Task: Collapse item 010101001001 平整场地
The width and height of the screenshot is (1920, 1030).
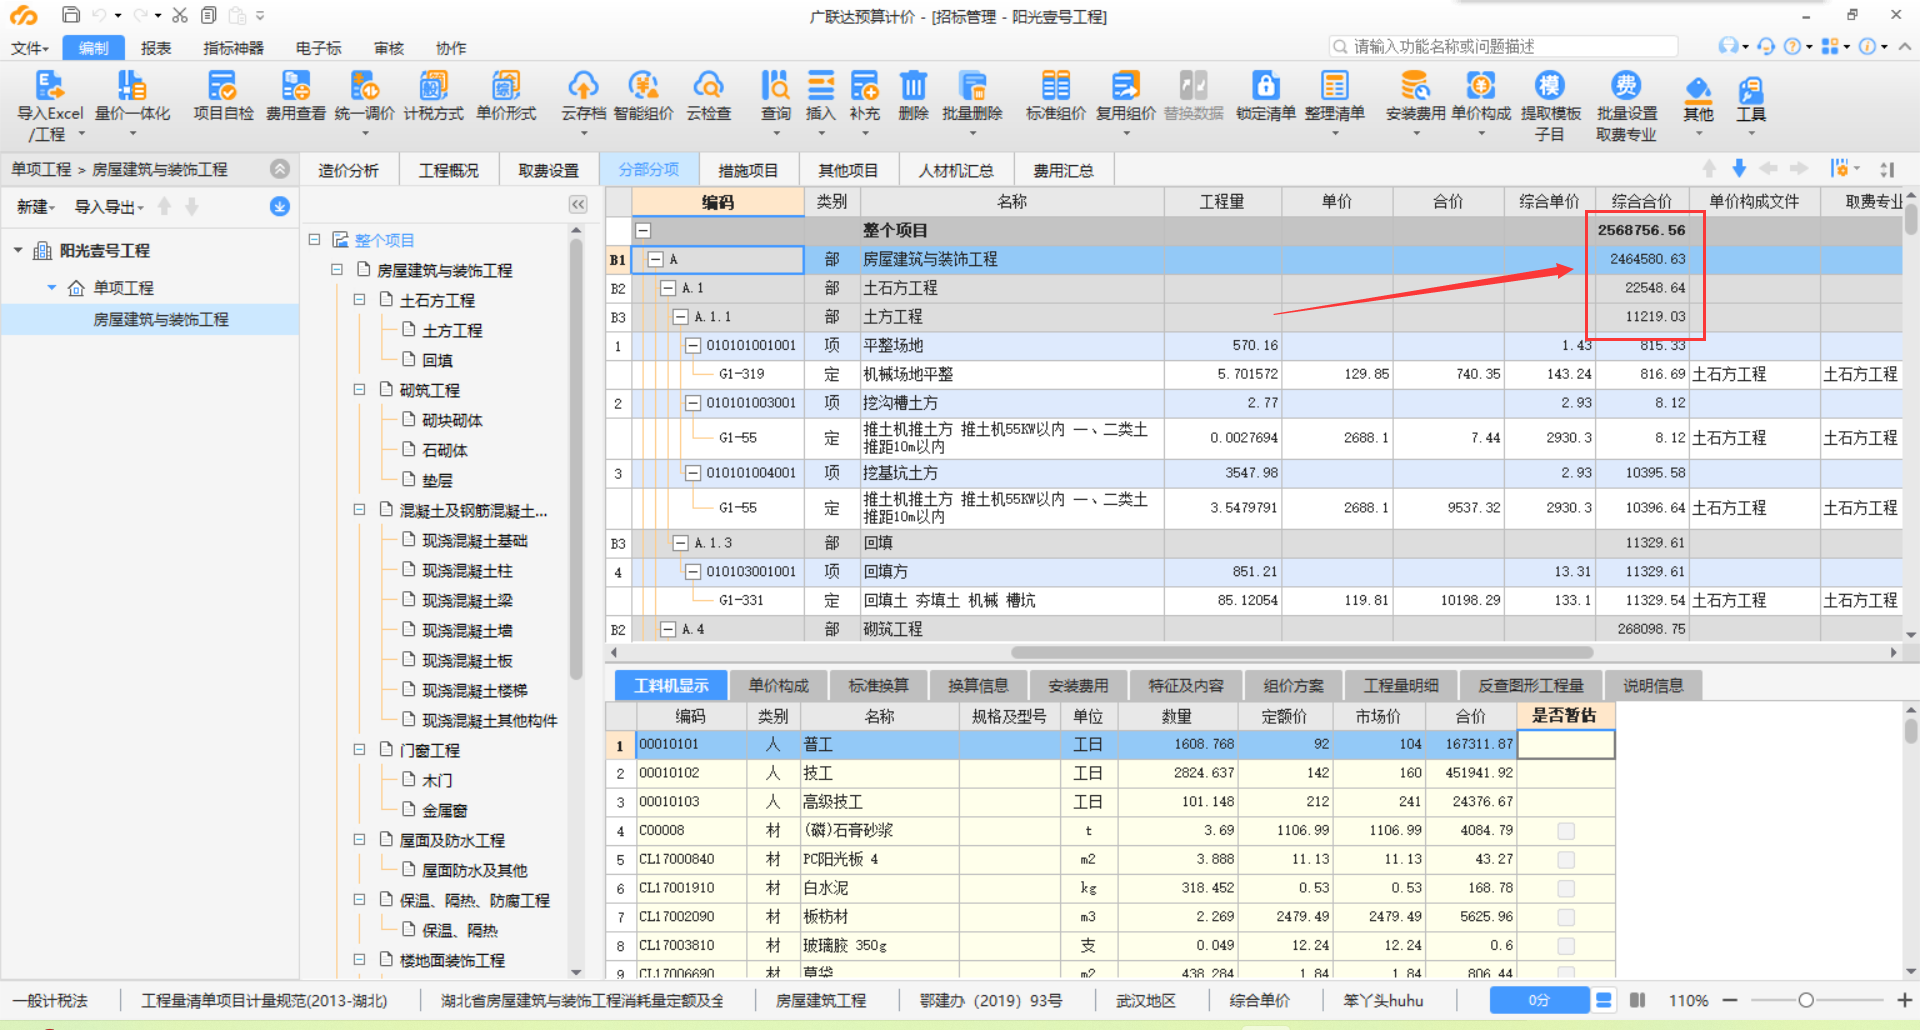Action: pos(692,346)
